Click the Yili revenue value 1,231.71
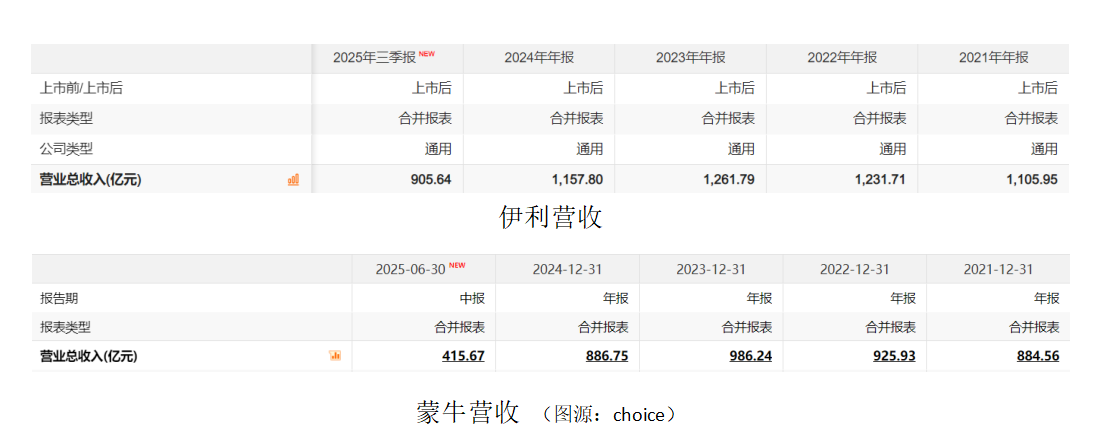Viewport: 1116px width, 445px height. 880,180
